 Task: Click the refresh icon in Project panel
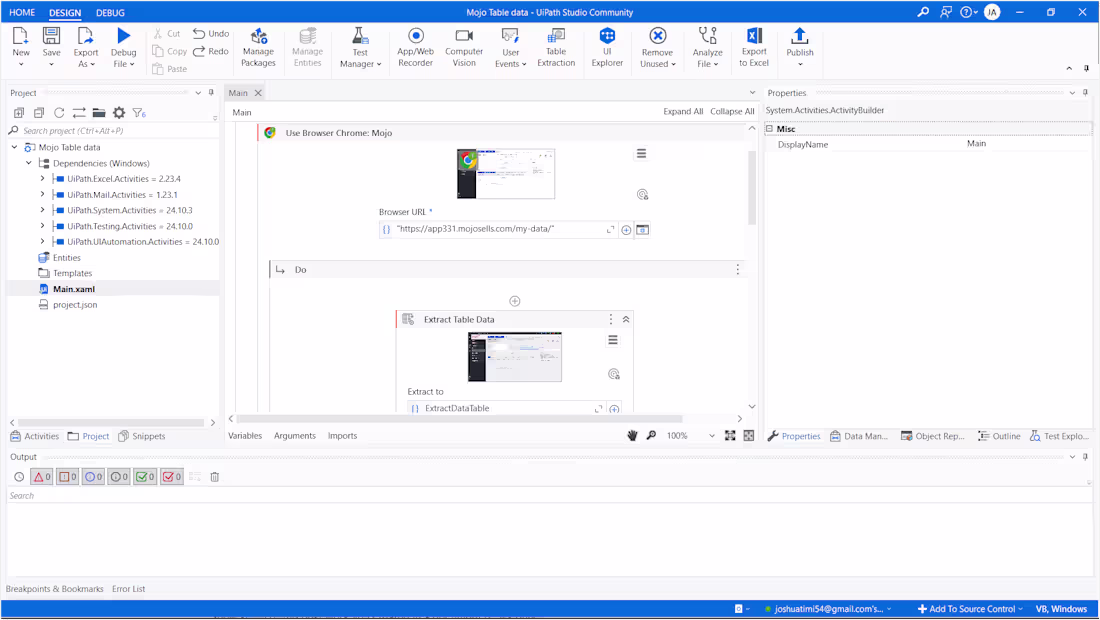(59, 113)
